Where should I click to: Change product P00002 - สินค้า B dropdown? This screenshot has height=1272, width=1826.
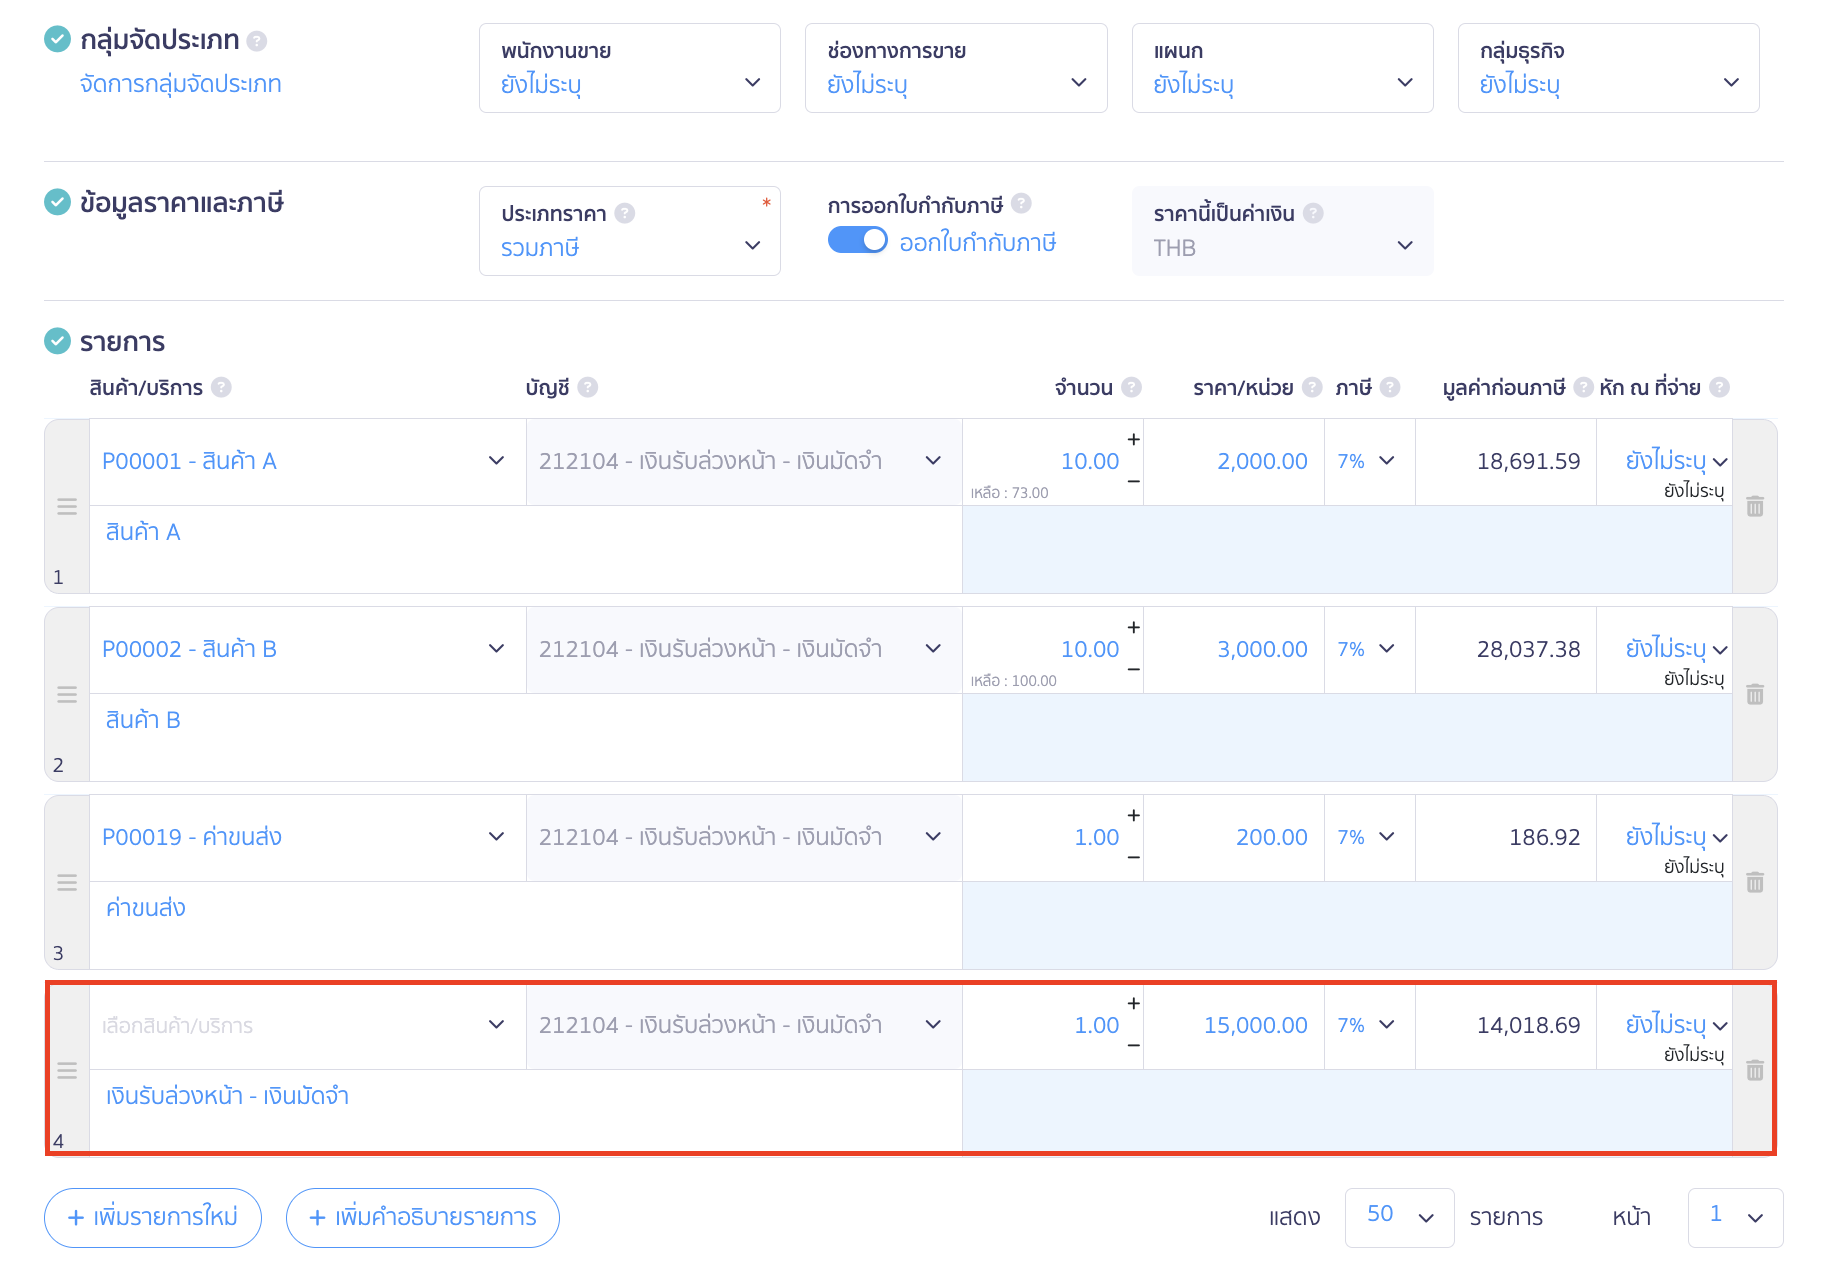pyautogui.click(x=308, y=649)
